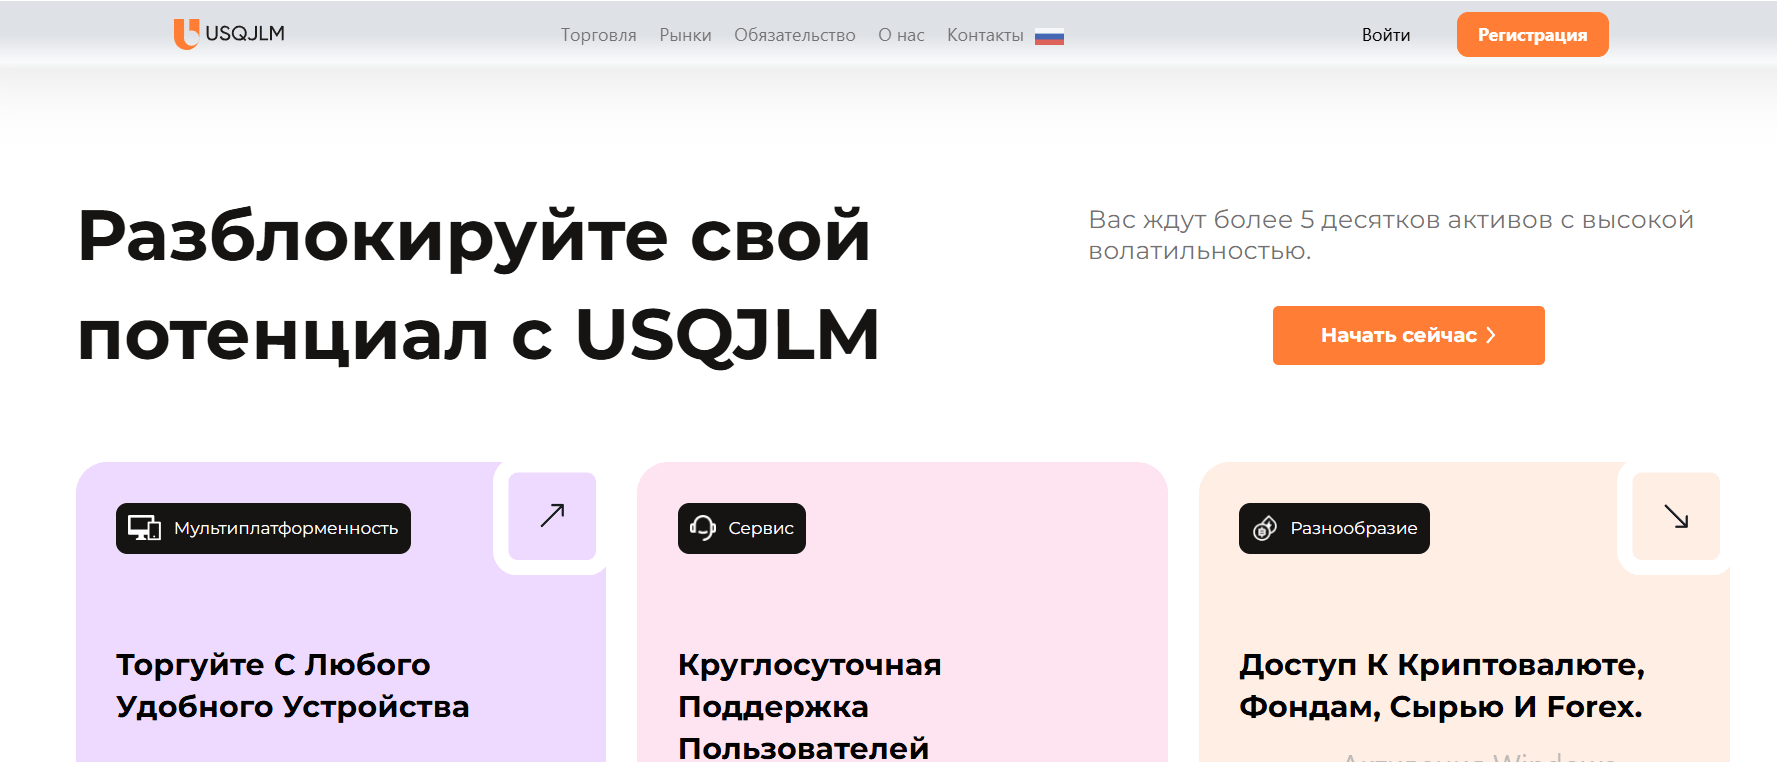Click the devices icon in Мультиплатформенность badge

145,528
